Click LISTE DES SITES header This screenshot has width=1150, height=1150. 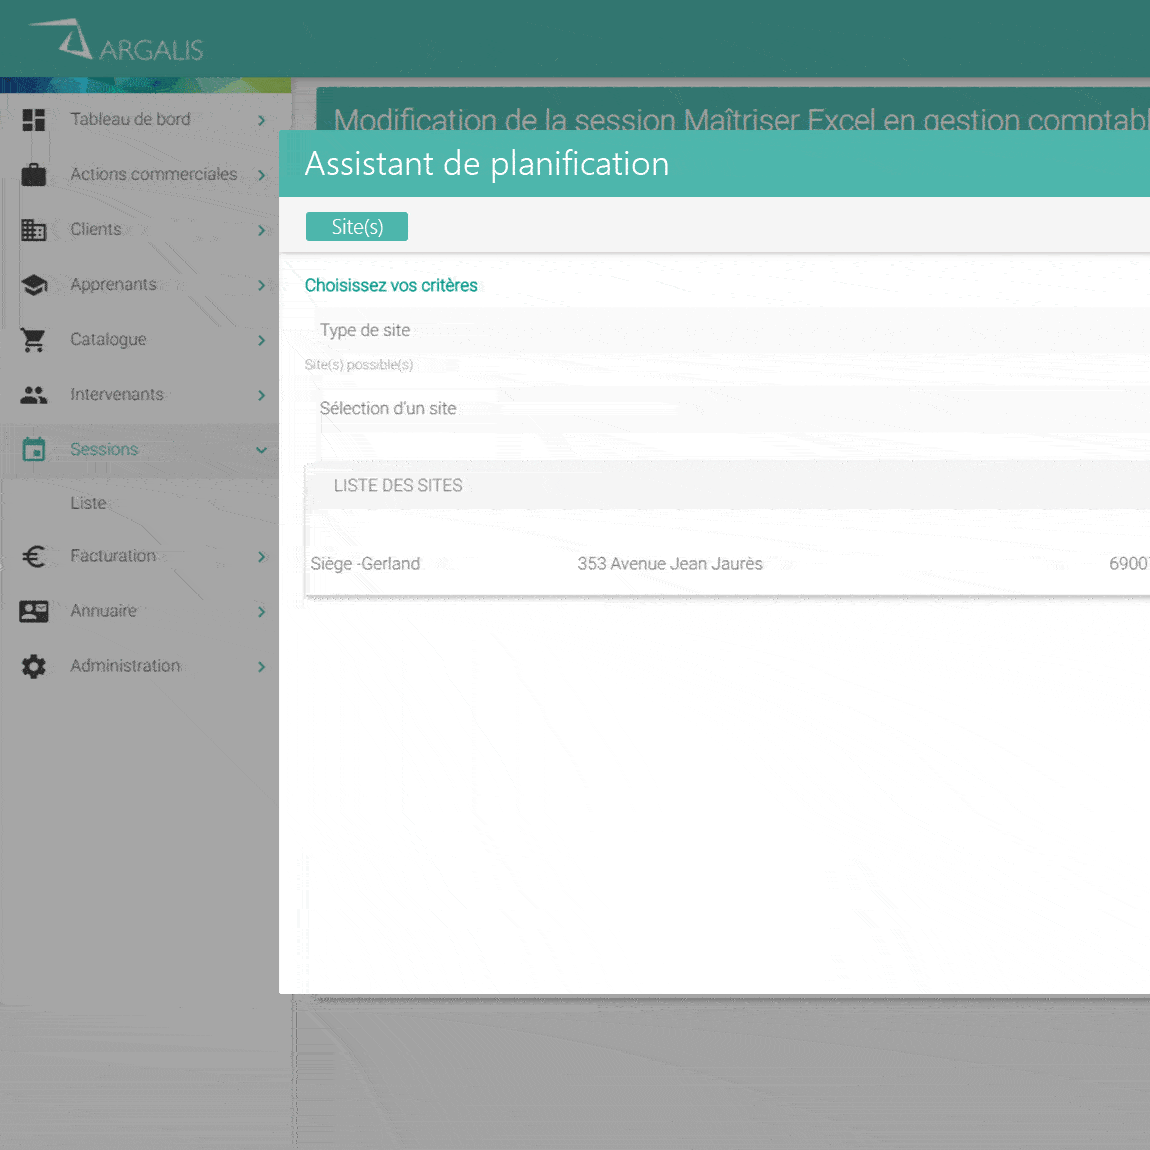point(398,486)
